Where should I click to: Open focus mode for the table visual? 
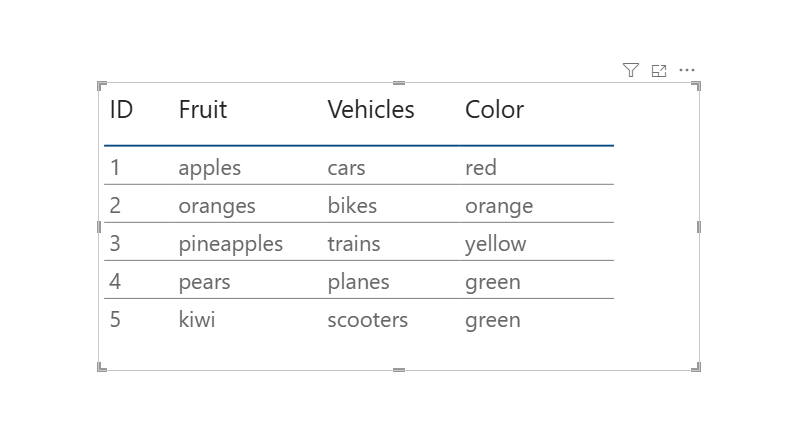tap(659, 70)
